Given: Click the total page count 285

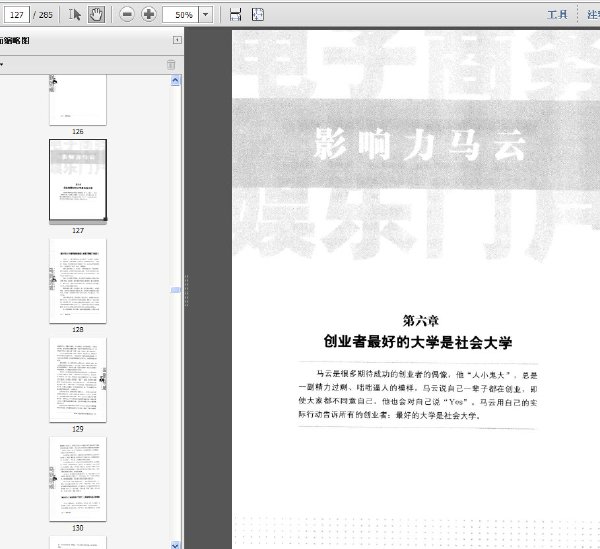Looking at the screenshot, I should [46, 15].
